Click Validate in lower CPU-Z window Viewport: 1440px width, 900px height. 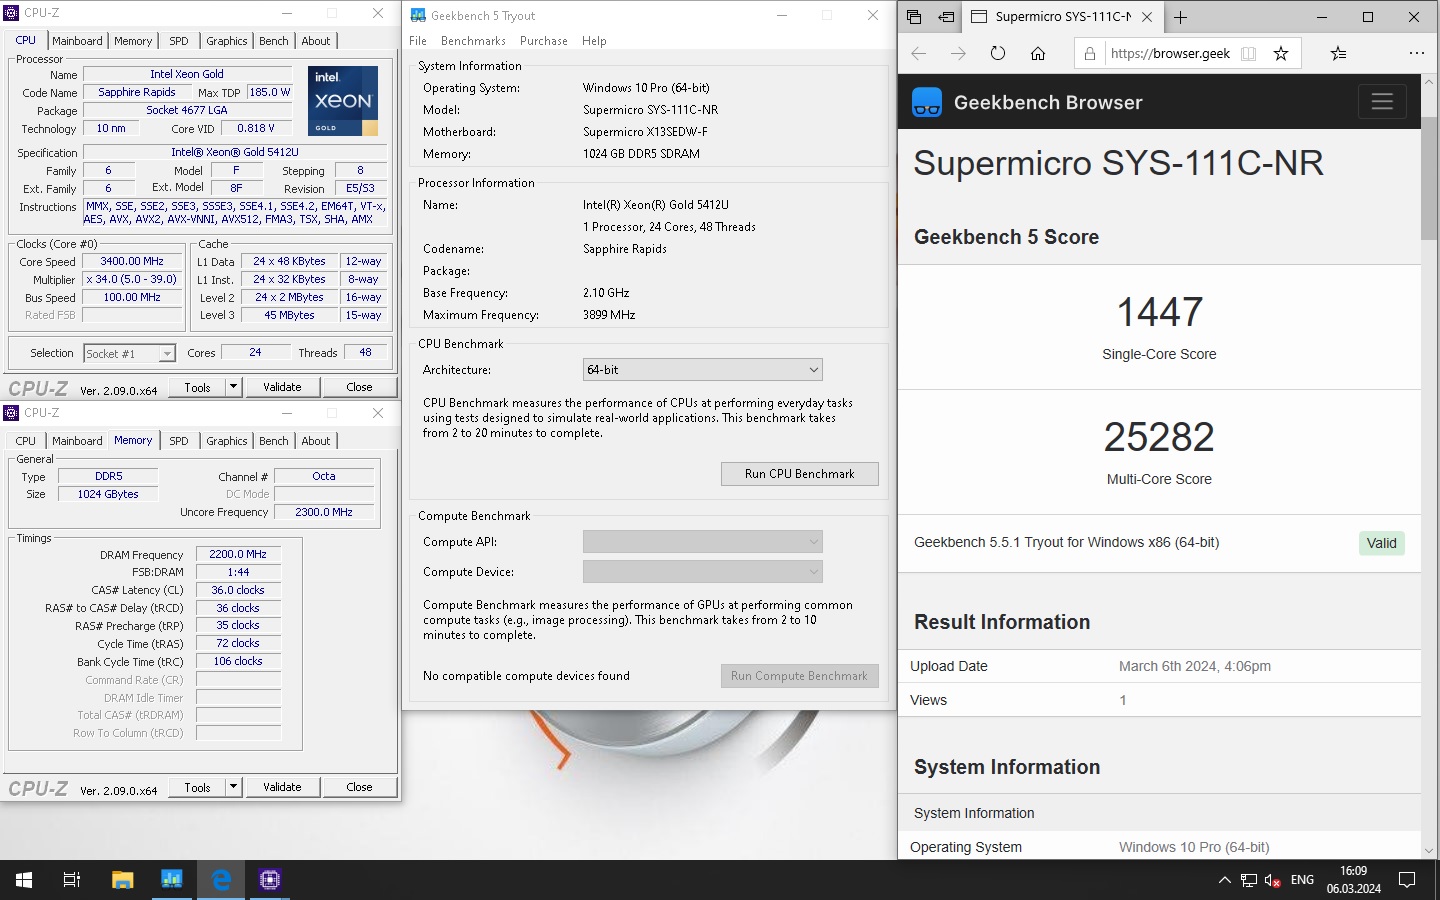point(282,787)
